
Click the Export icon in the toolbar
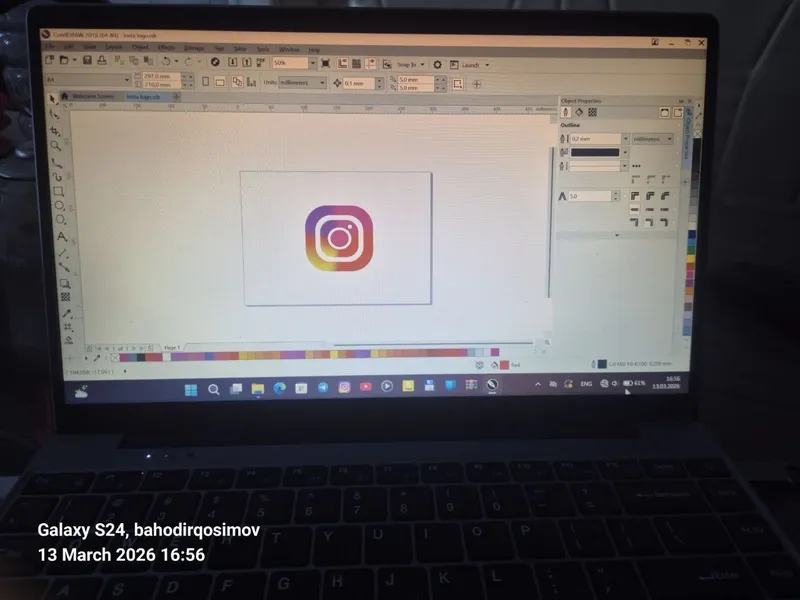(247, 62)
